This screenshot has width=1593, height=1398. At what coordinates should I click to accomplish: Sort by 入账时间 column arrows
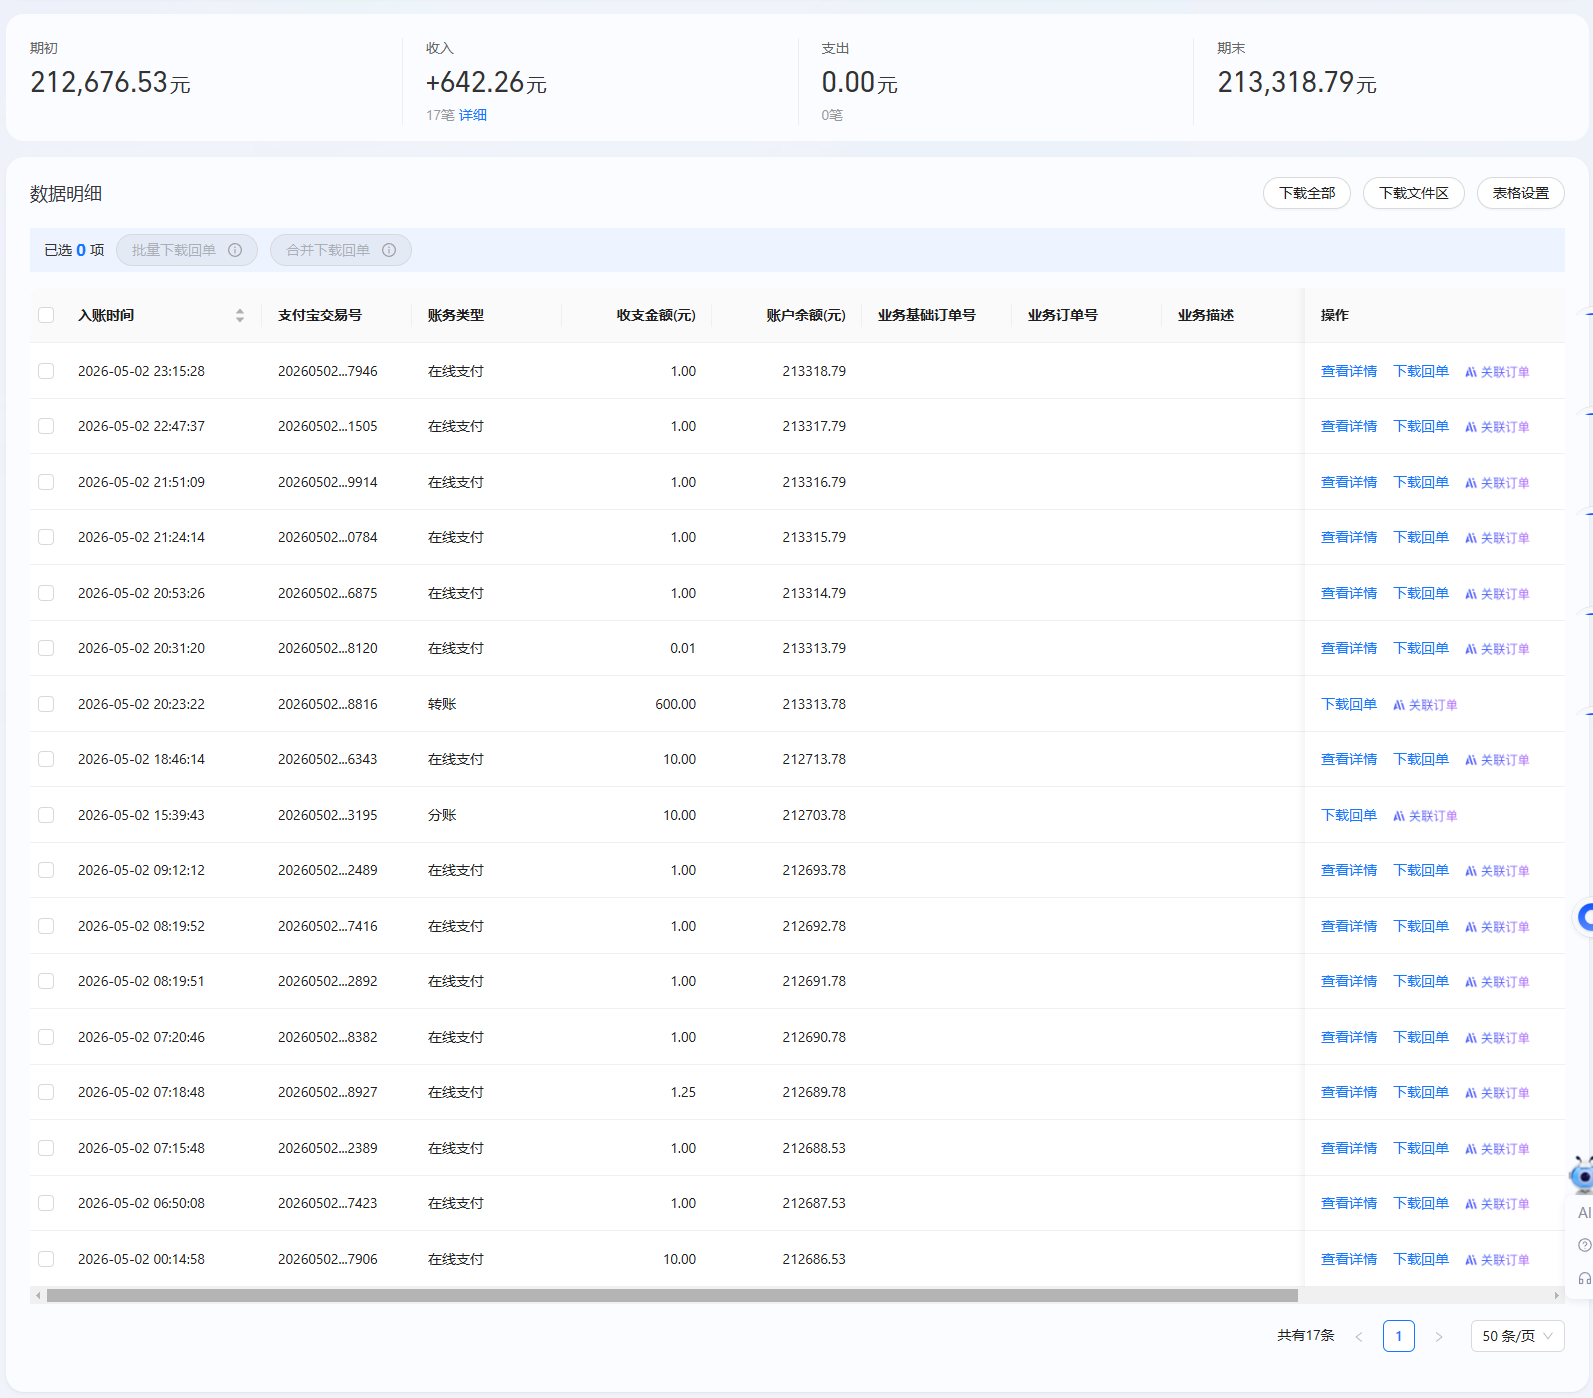(240, 315)
